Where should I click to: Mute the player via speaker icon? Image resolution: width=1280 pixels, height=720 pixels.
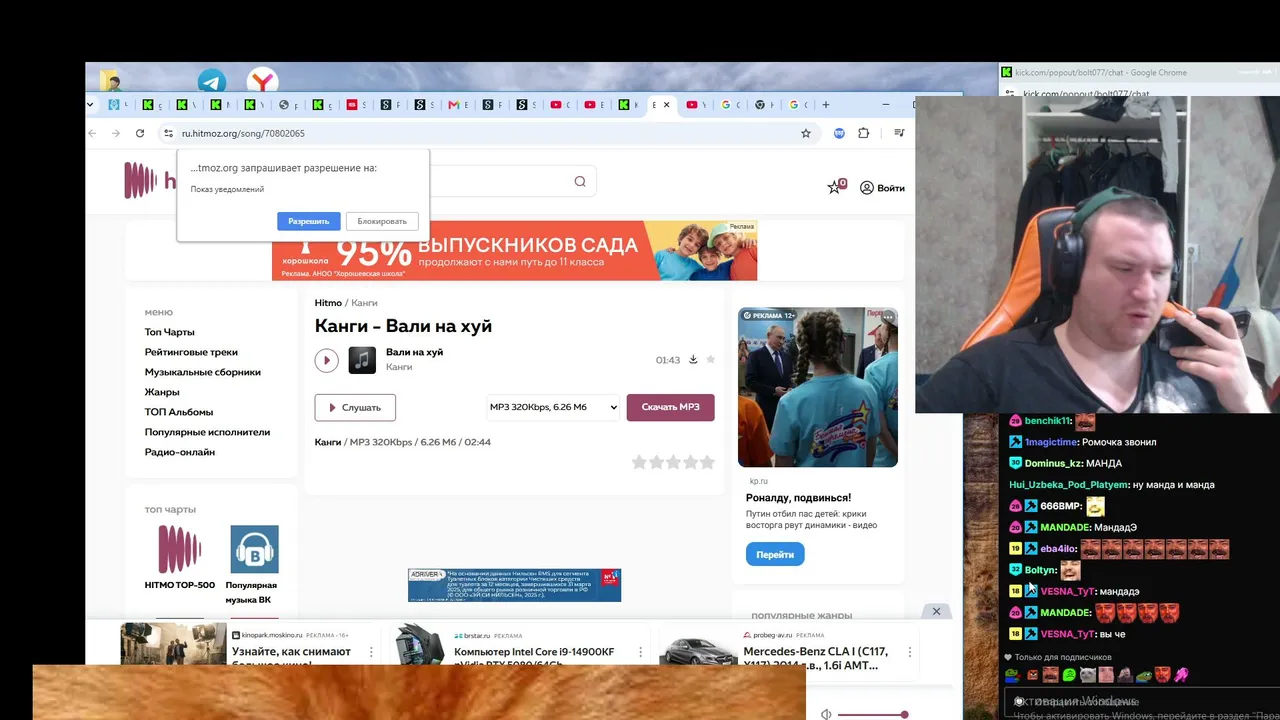826,714
